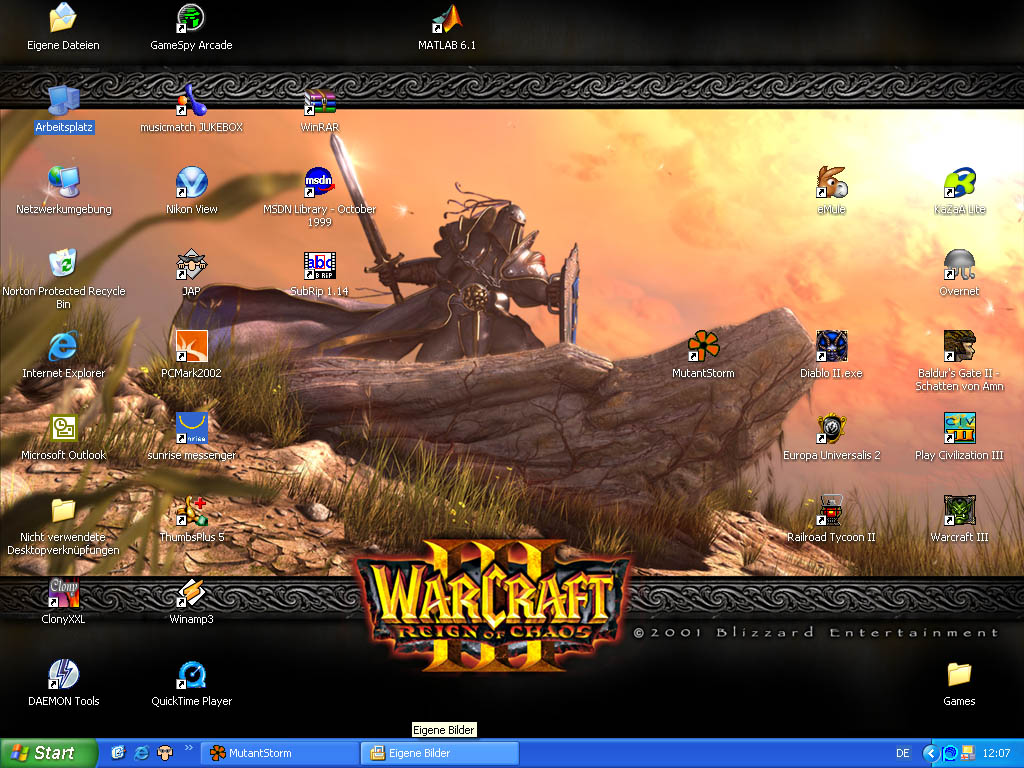Viewport: 1024px width, 768px height.
Task: Open Internet Explorer desktop icon
Action: point(63,346)
